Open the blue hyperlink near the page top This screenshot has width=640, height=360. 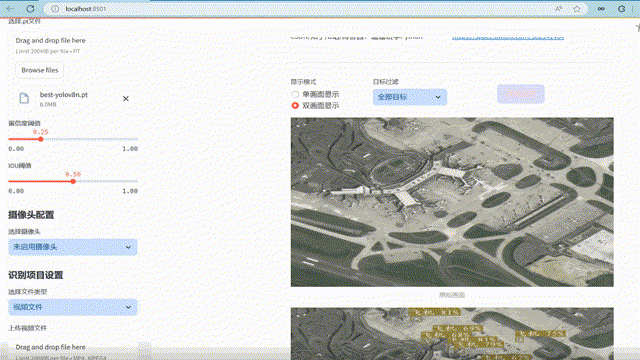tap(508, 37)
